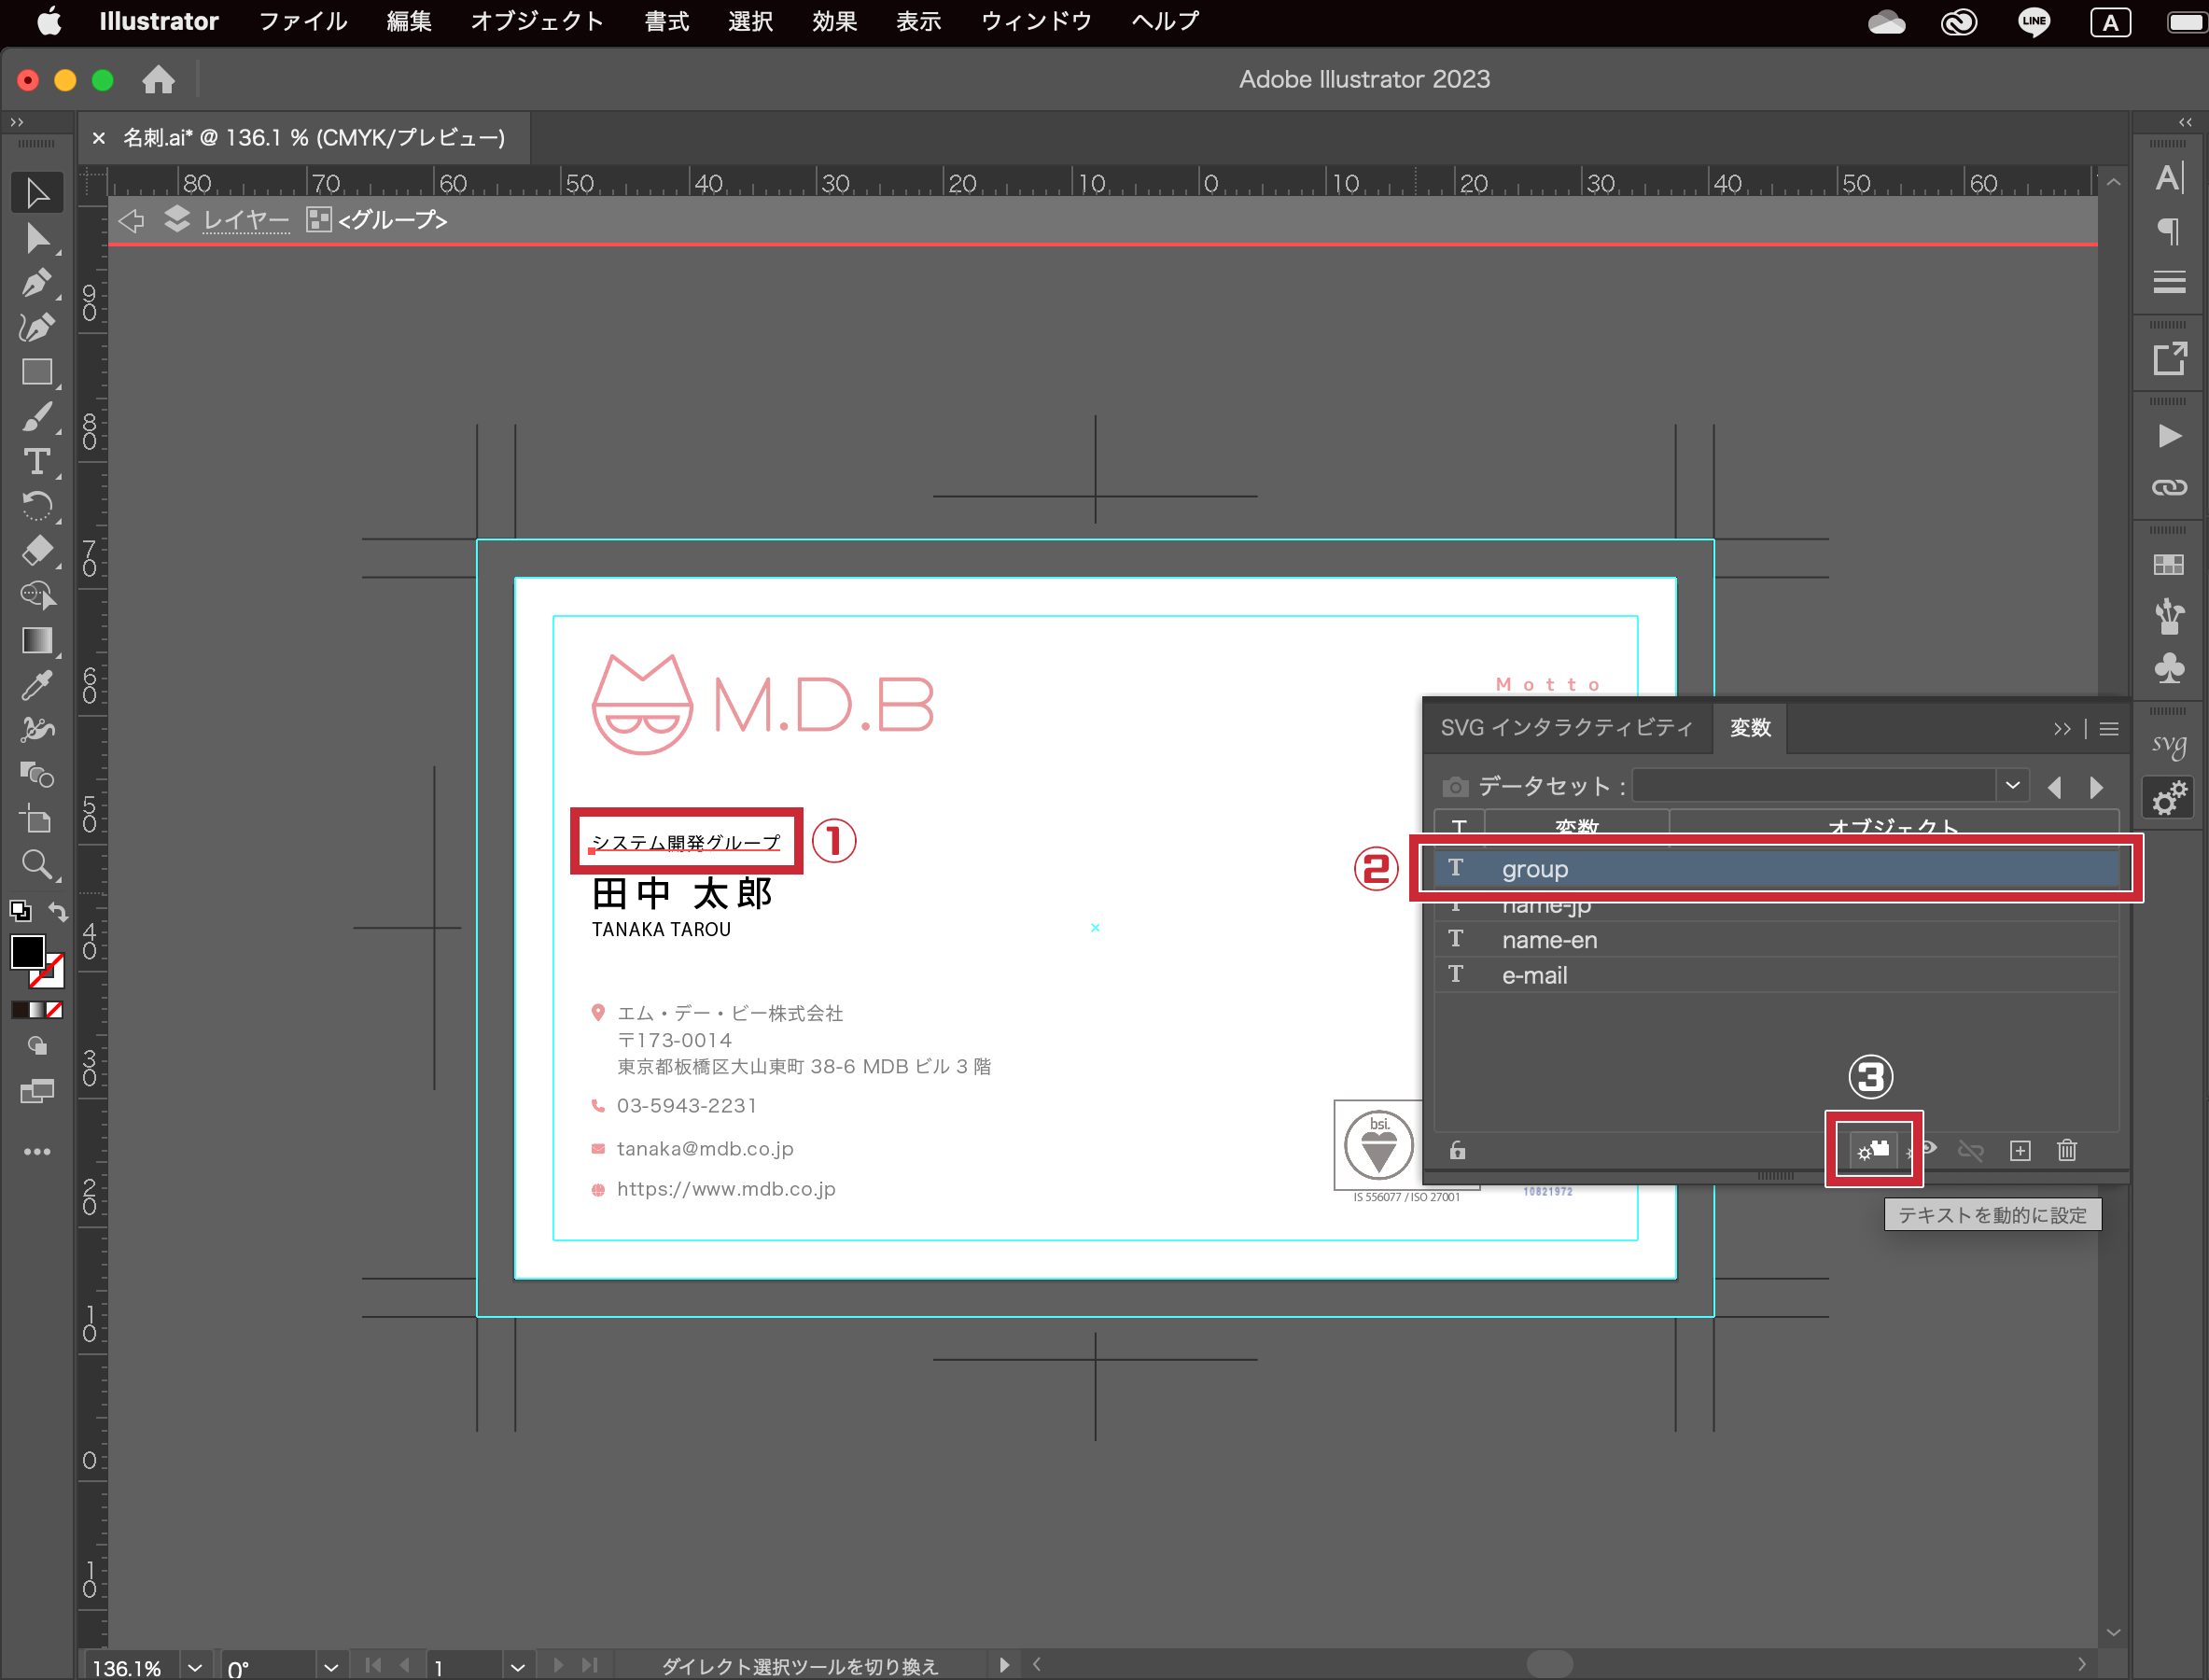
Task: Open the 効果 menu
Action: pyautogui.click(x=834, y=21)
